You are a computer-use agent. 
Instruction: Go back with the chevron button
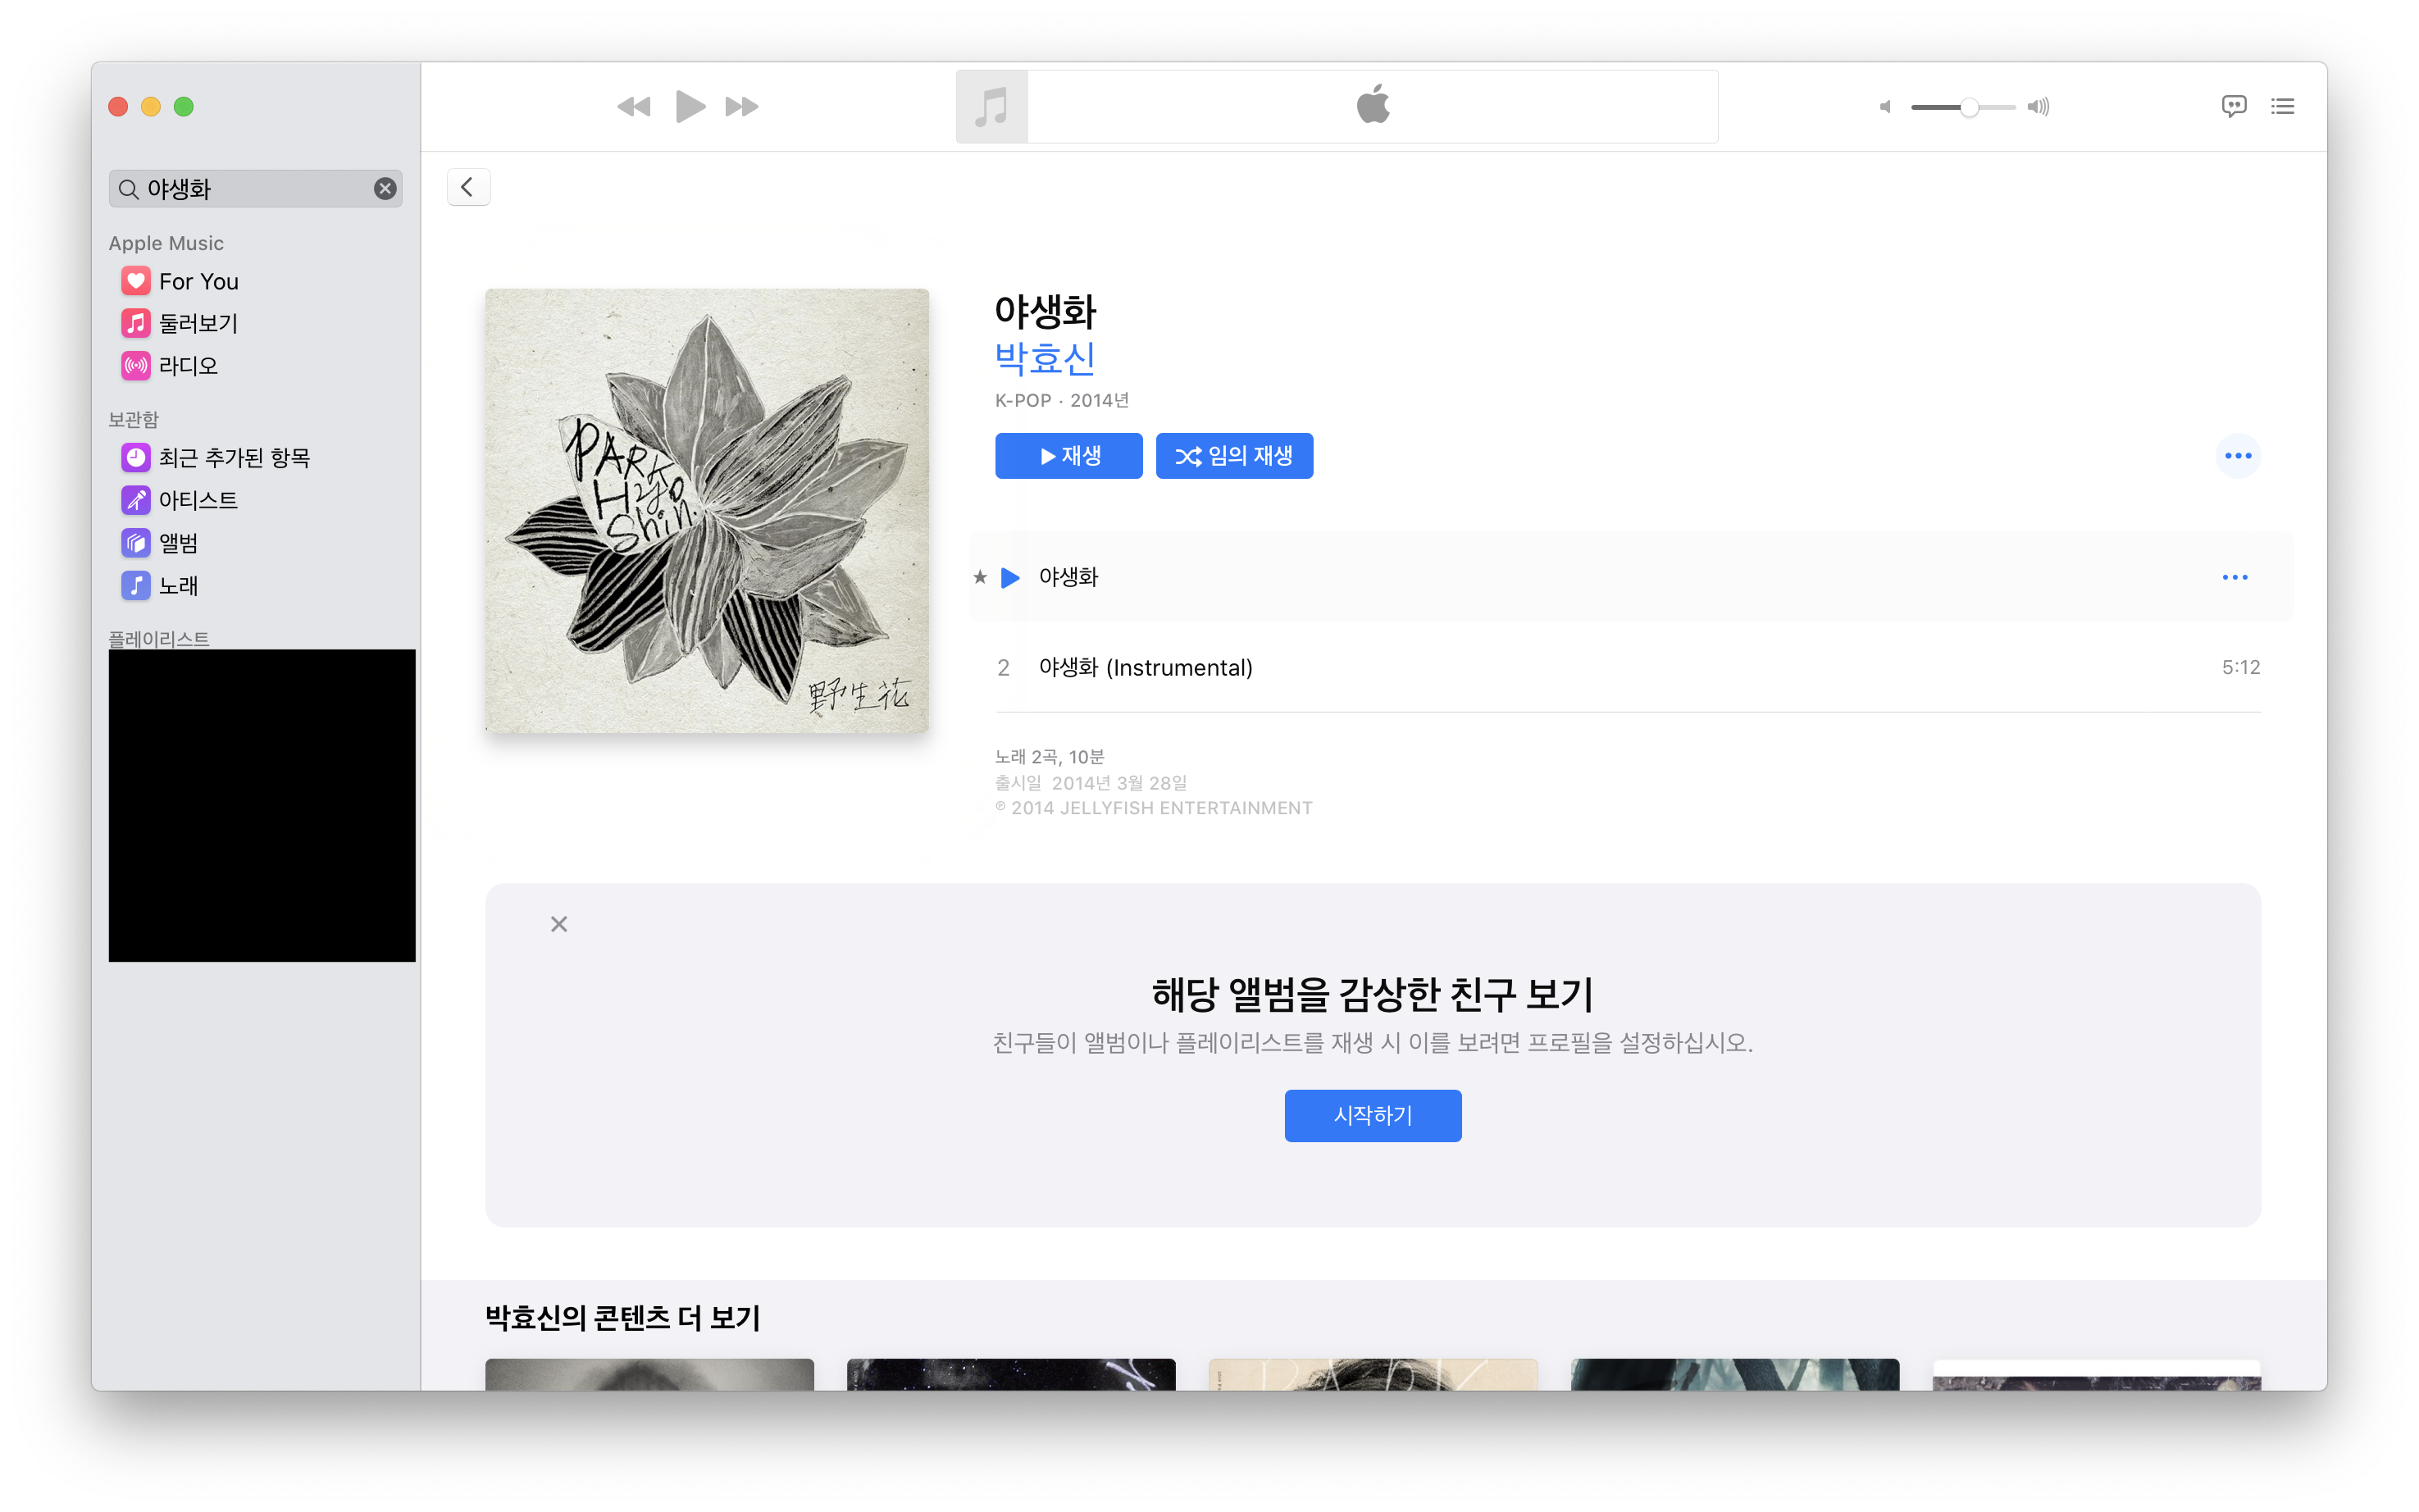[468, 187]
